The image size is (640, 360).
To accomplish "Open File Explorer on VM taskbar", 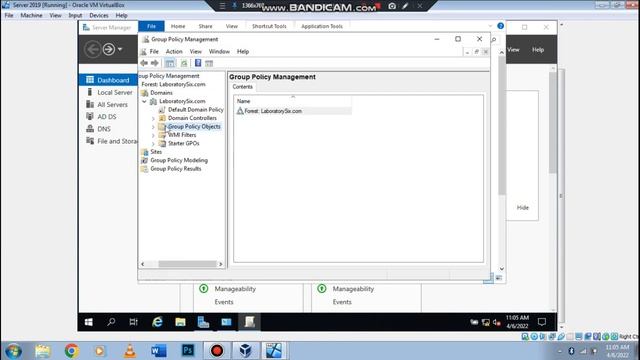I will click(x=180, y=322).
